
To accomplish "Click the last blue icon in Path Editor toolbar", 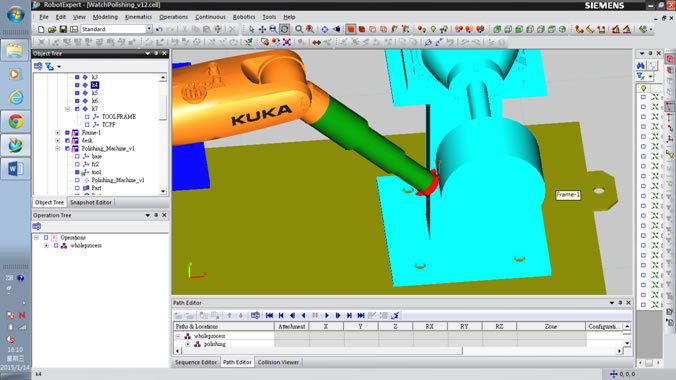I will click(x=395, y=315).
